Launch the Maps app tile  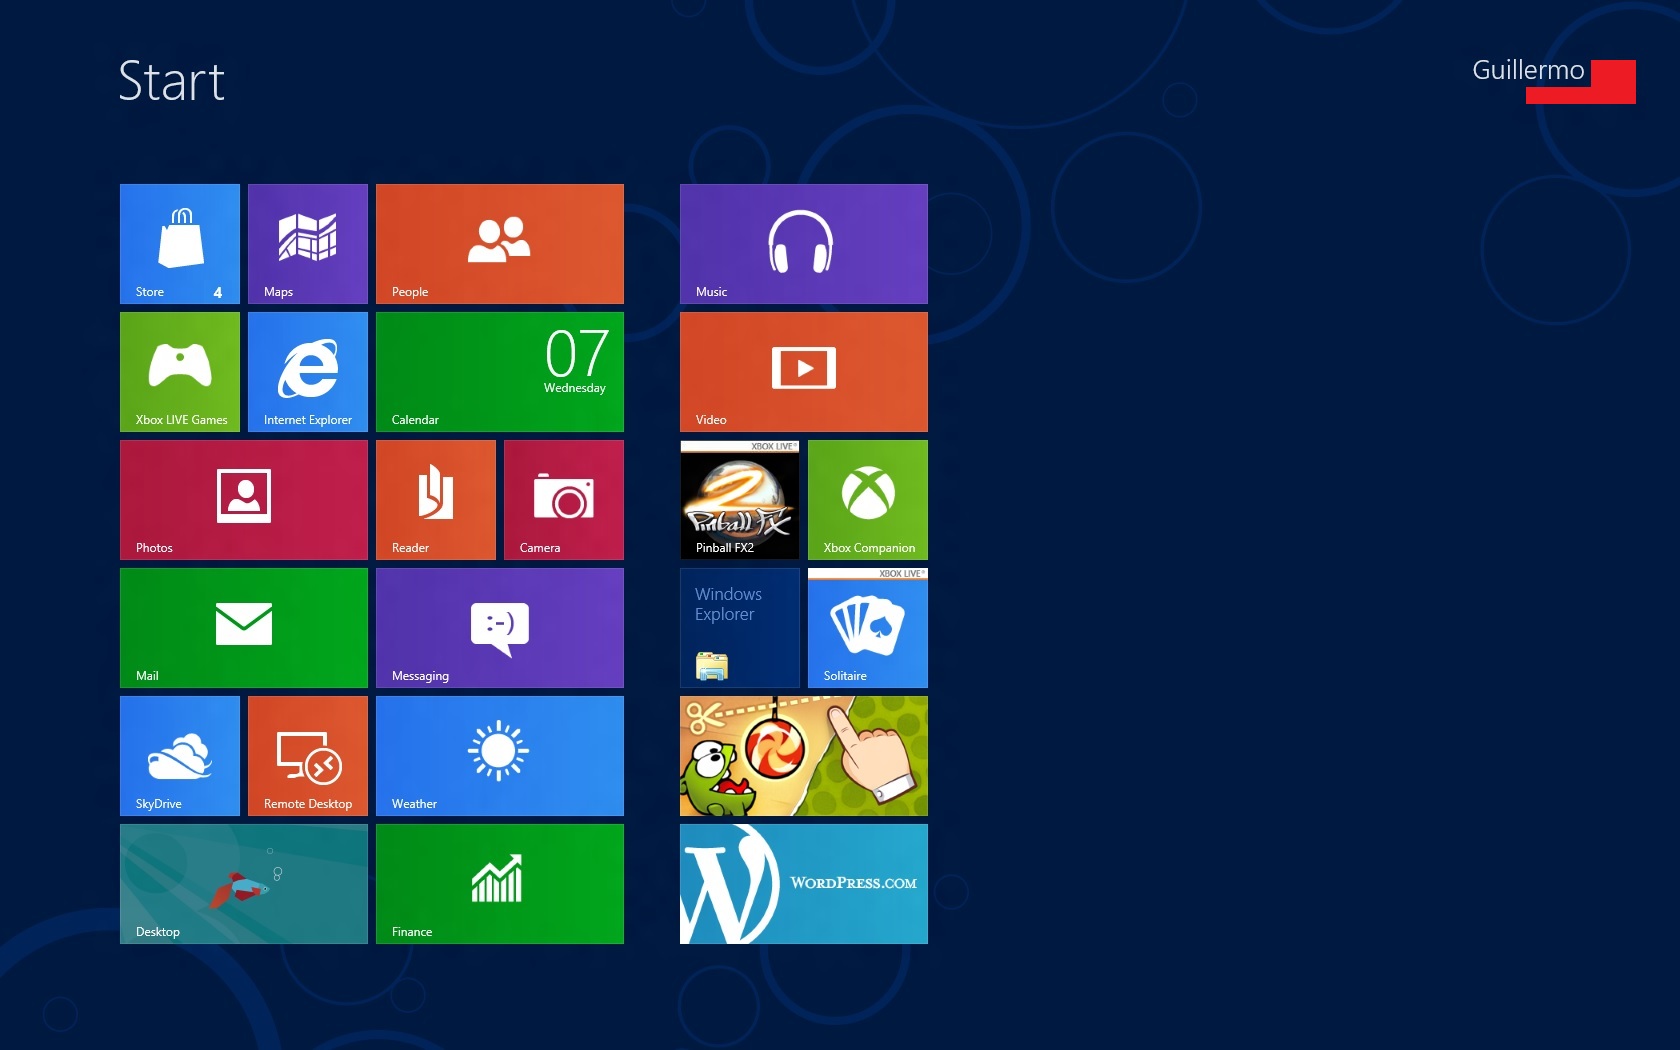tap(308, 244)
